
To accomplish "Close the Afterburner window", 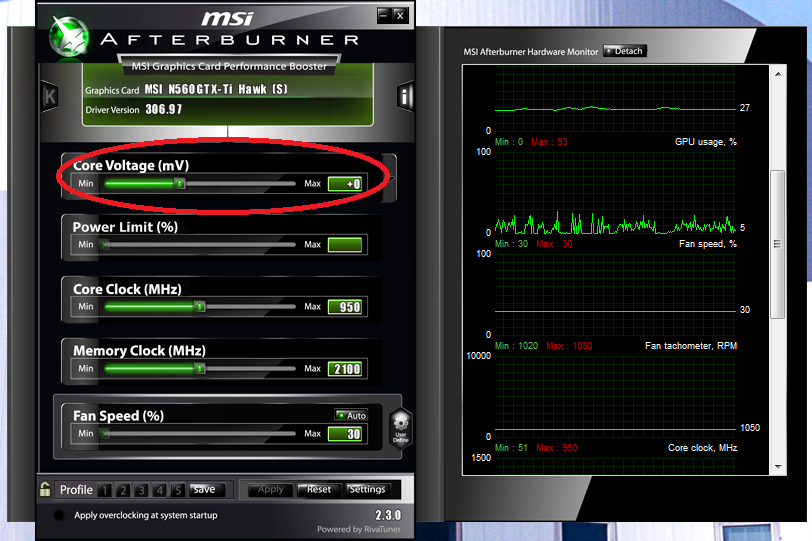I will pyautogui.click(x=400, y=16).
